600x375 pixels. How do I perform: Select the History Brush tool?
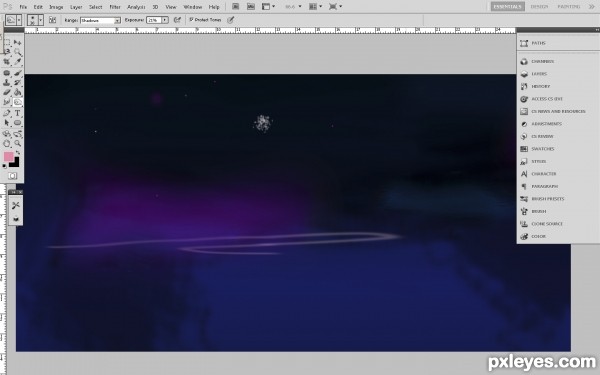18,82
